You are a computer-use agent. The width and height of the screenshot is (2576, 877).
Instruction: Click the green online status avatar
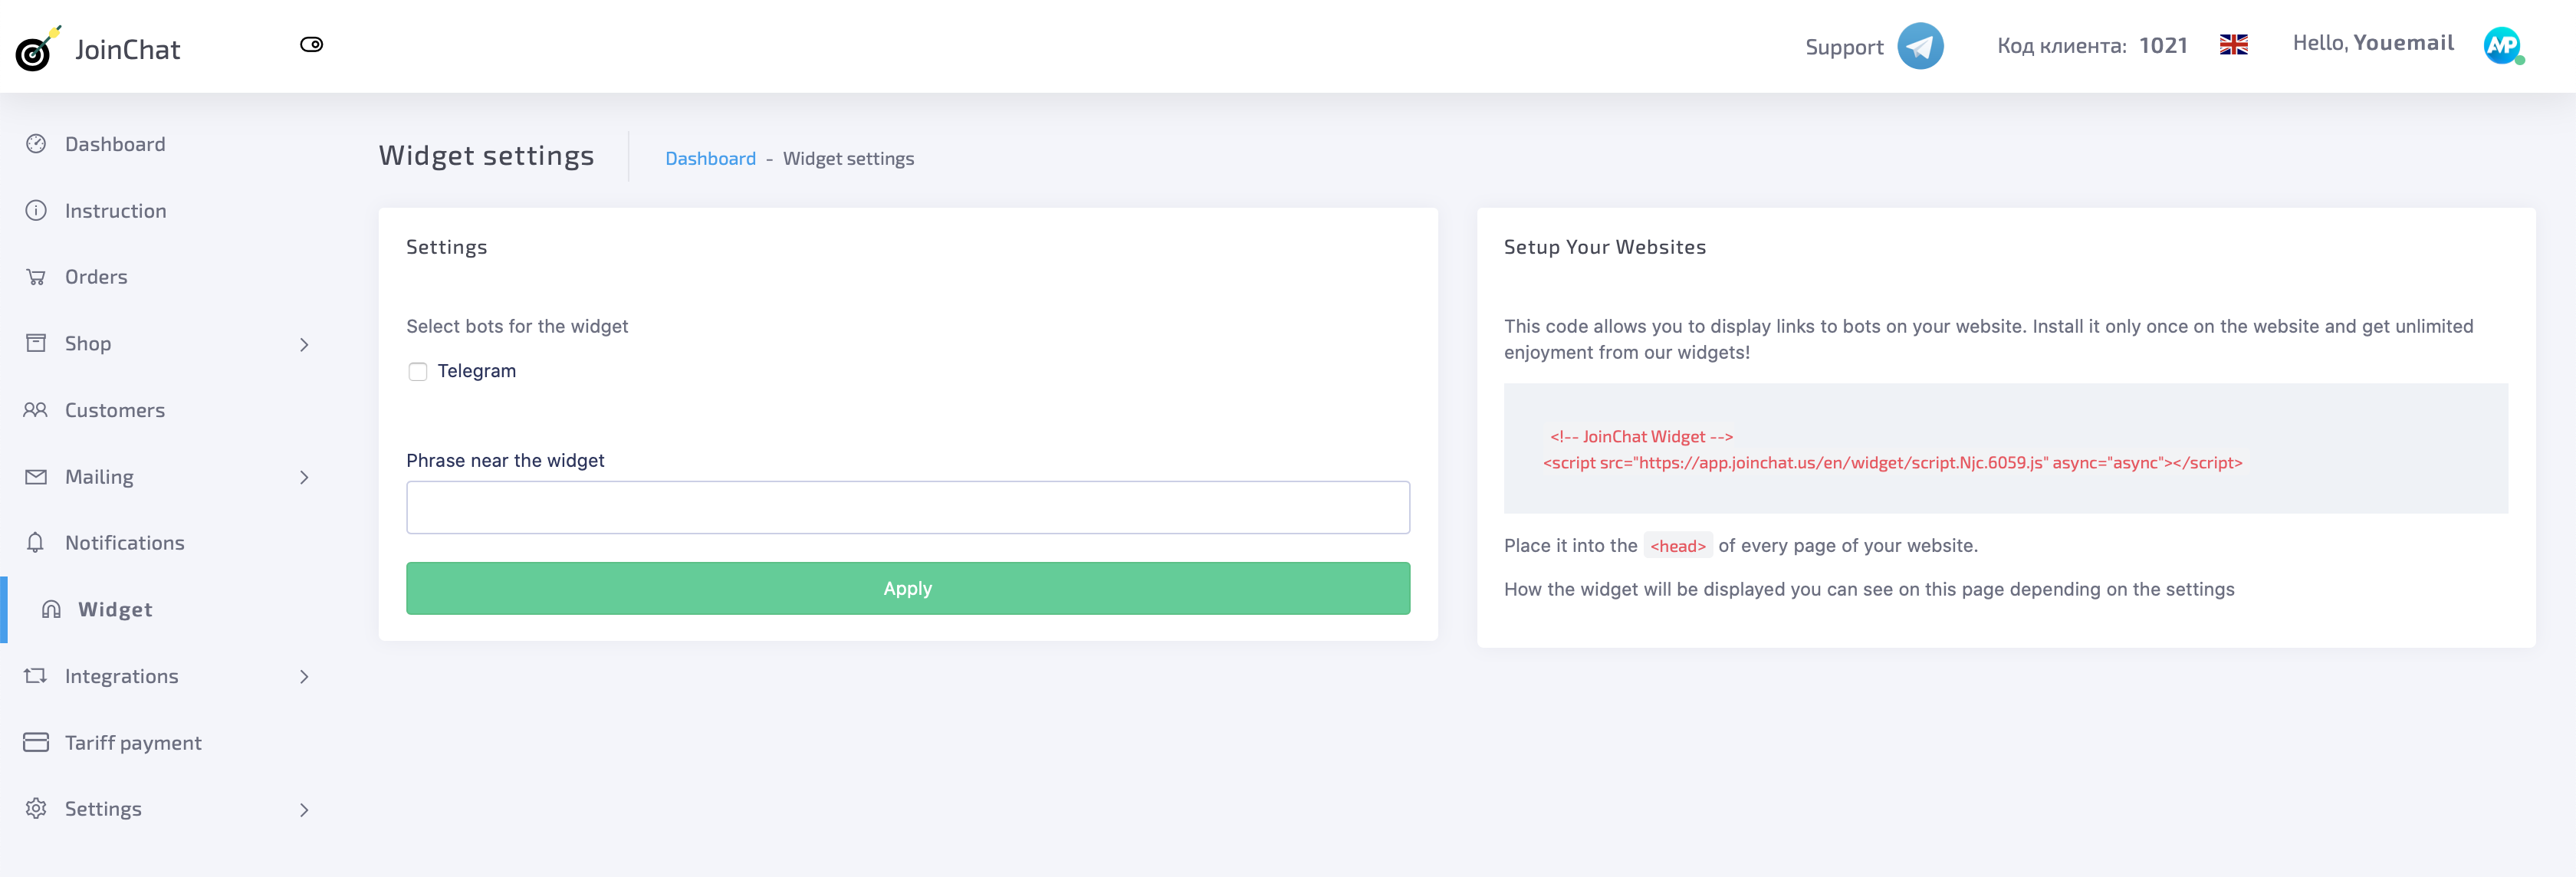pyautogui.click(x=2503, y=46)
